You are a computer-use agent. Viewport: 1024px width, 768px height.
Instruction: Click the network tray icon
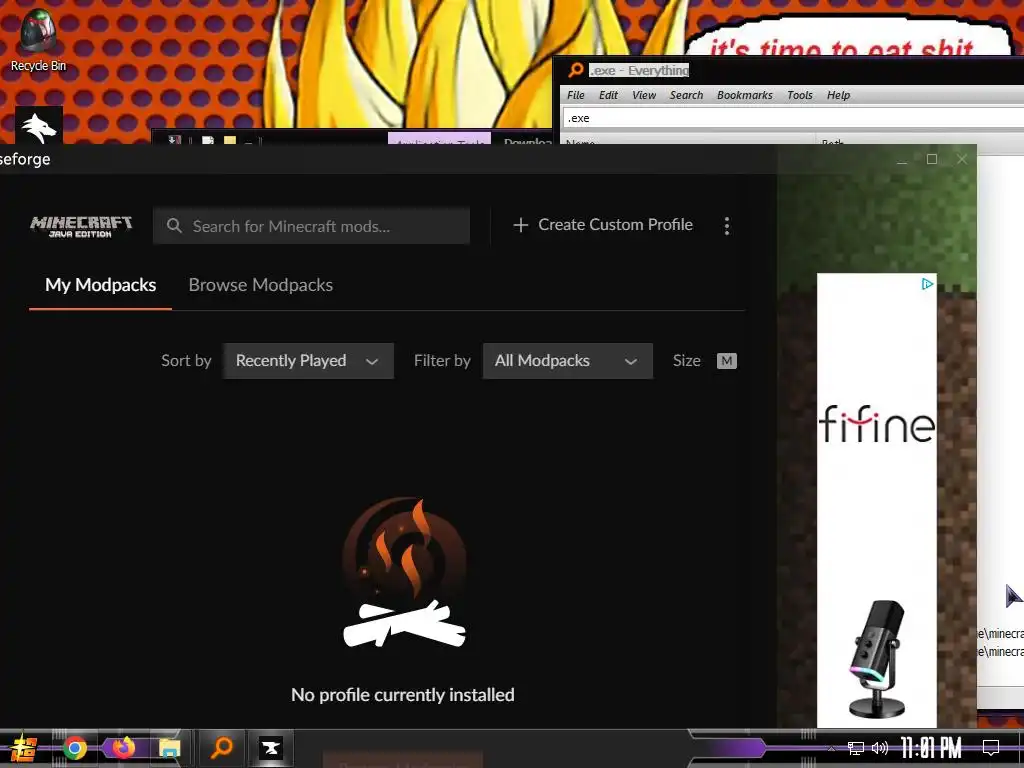[x=856, y=748]
